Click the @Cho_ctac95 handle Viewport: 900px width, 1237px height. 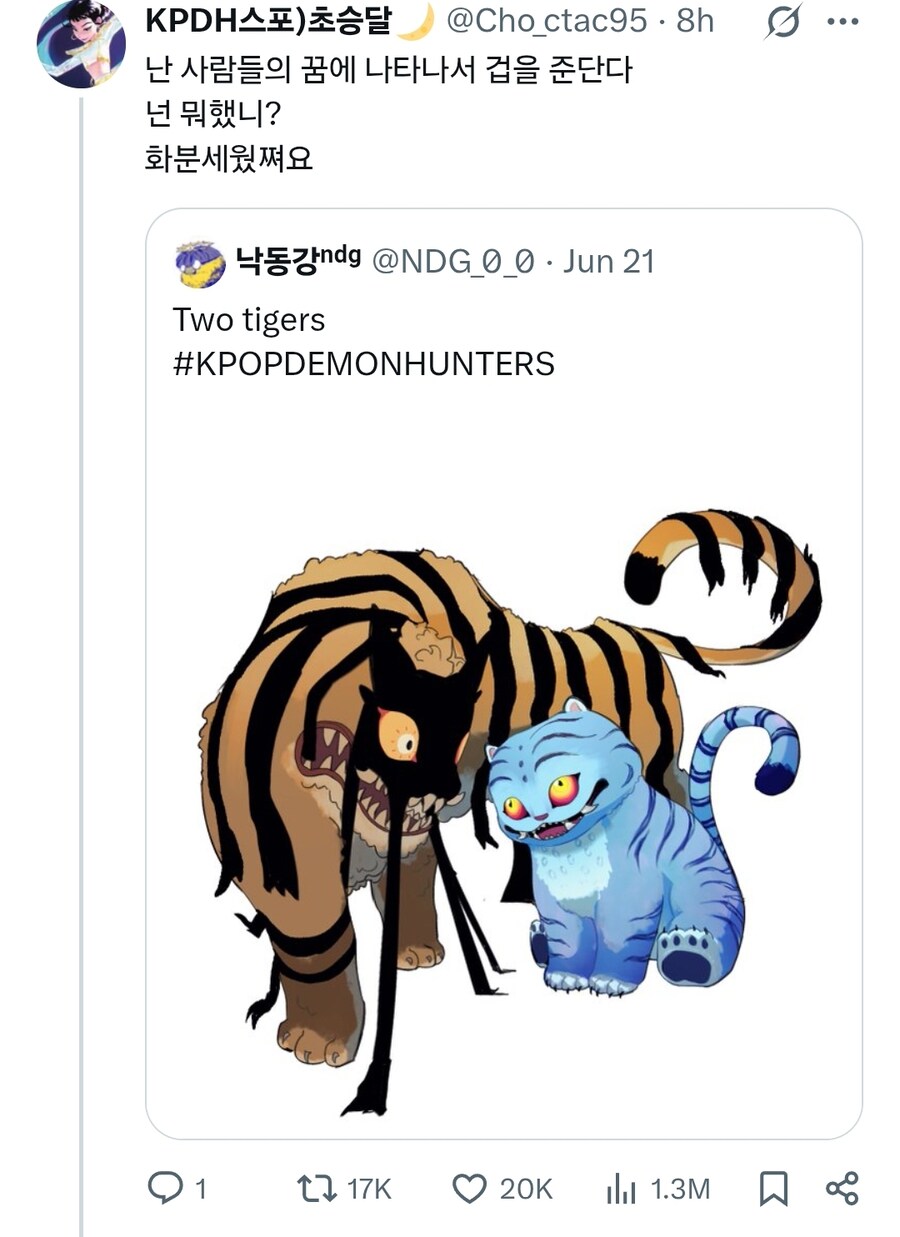pyautogui.click(x=546, y=20)
